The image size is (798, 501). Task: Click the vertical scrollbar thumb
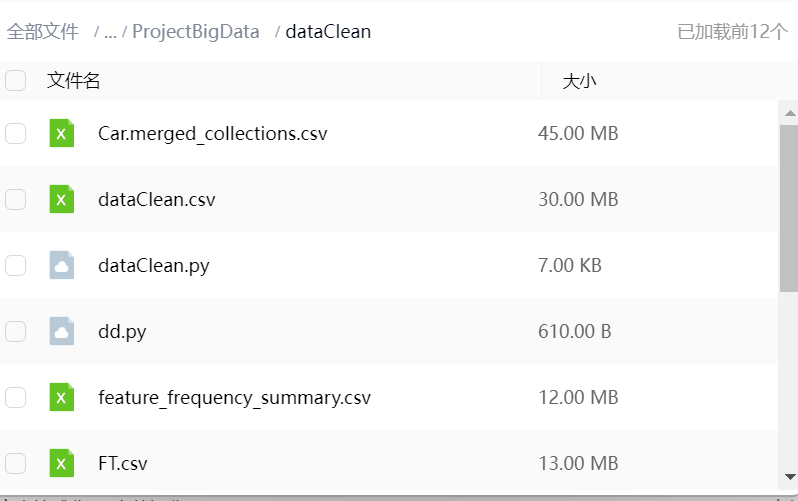[789, 208]
